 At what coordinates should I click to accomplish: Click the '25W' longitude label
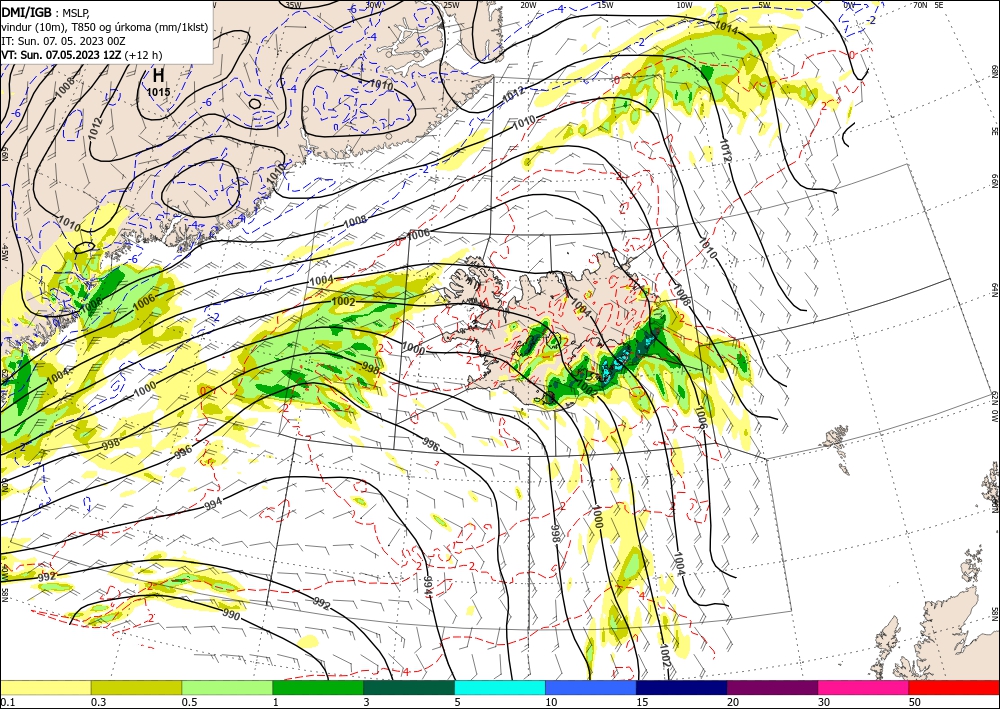tap(451, 4)
